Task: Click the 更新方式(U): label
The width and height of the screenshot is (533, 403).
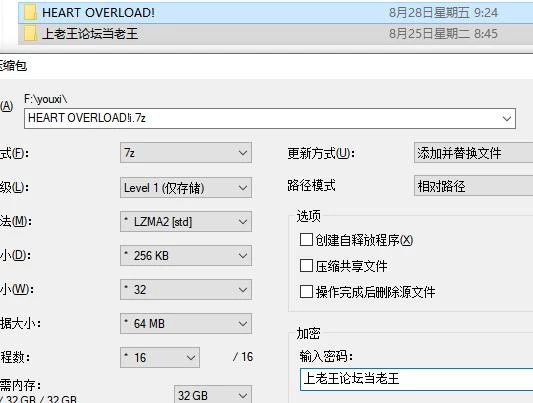Action: click(x=321, y=154)
